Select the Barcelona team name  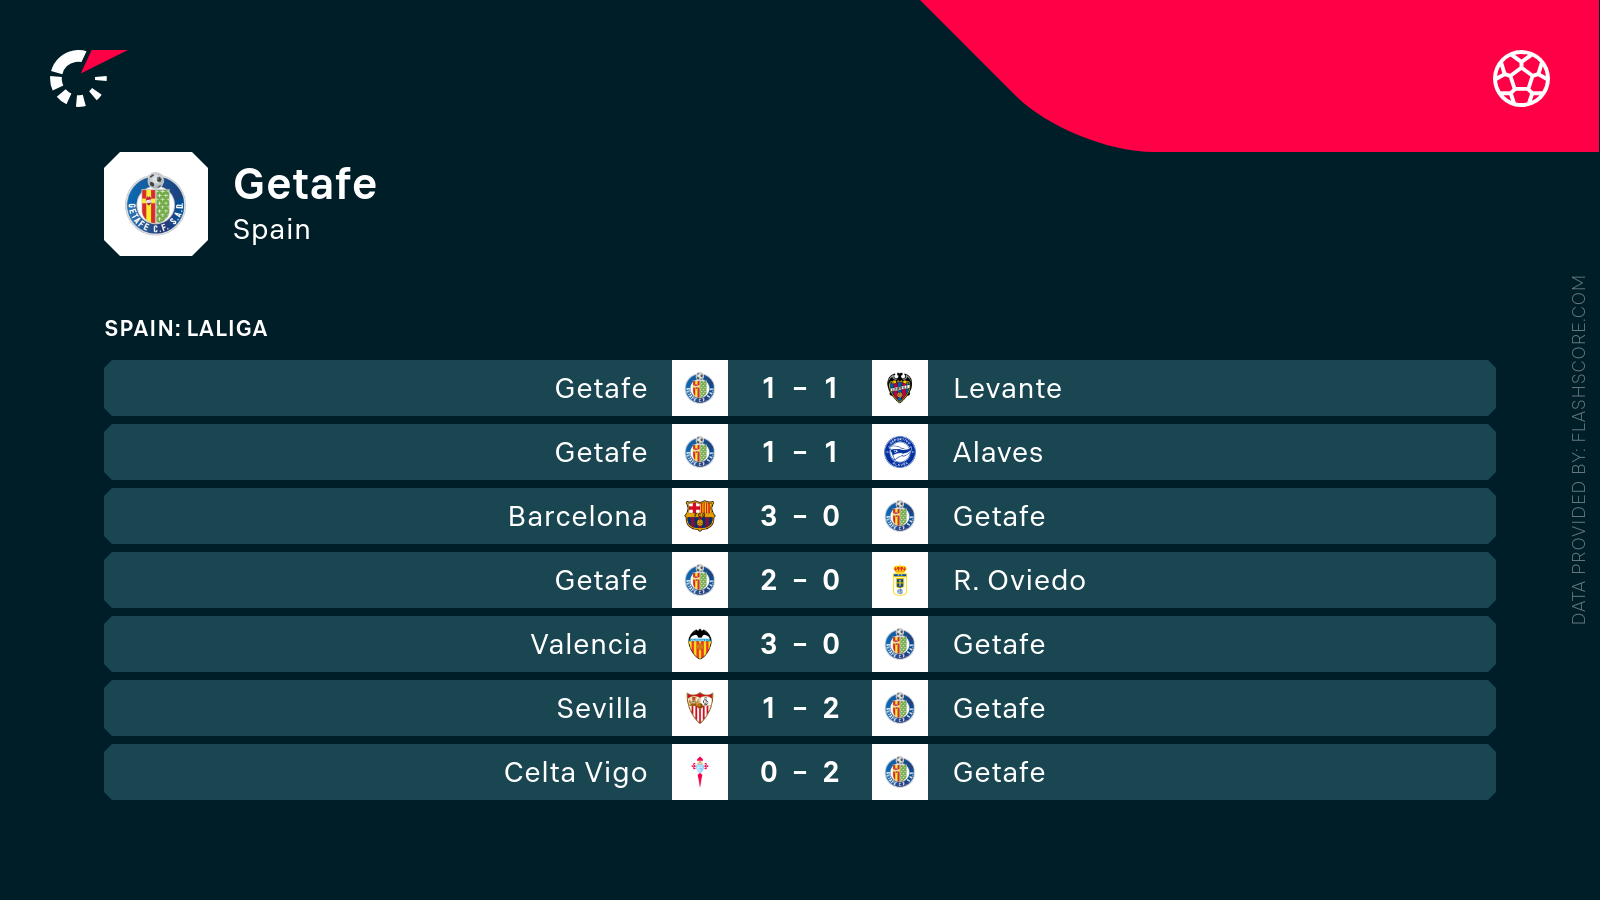(x=577, y=516)
